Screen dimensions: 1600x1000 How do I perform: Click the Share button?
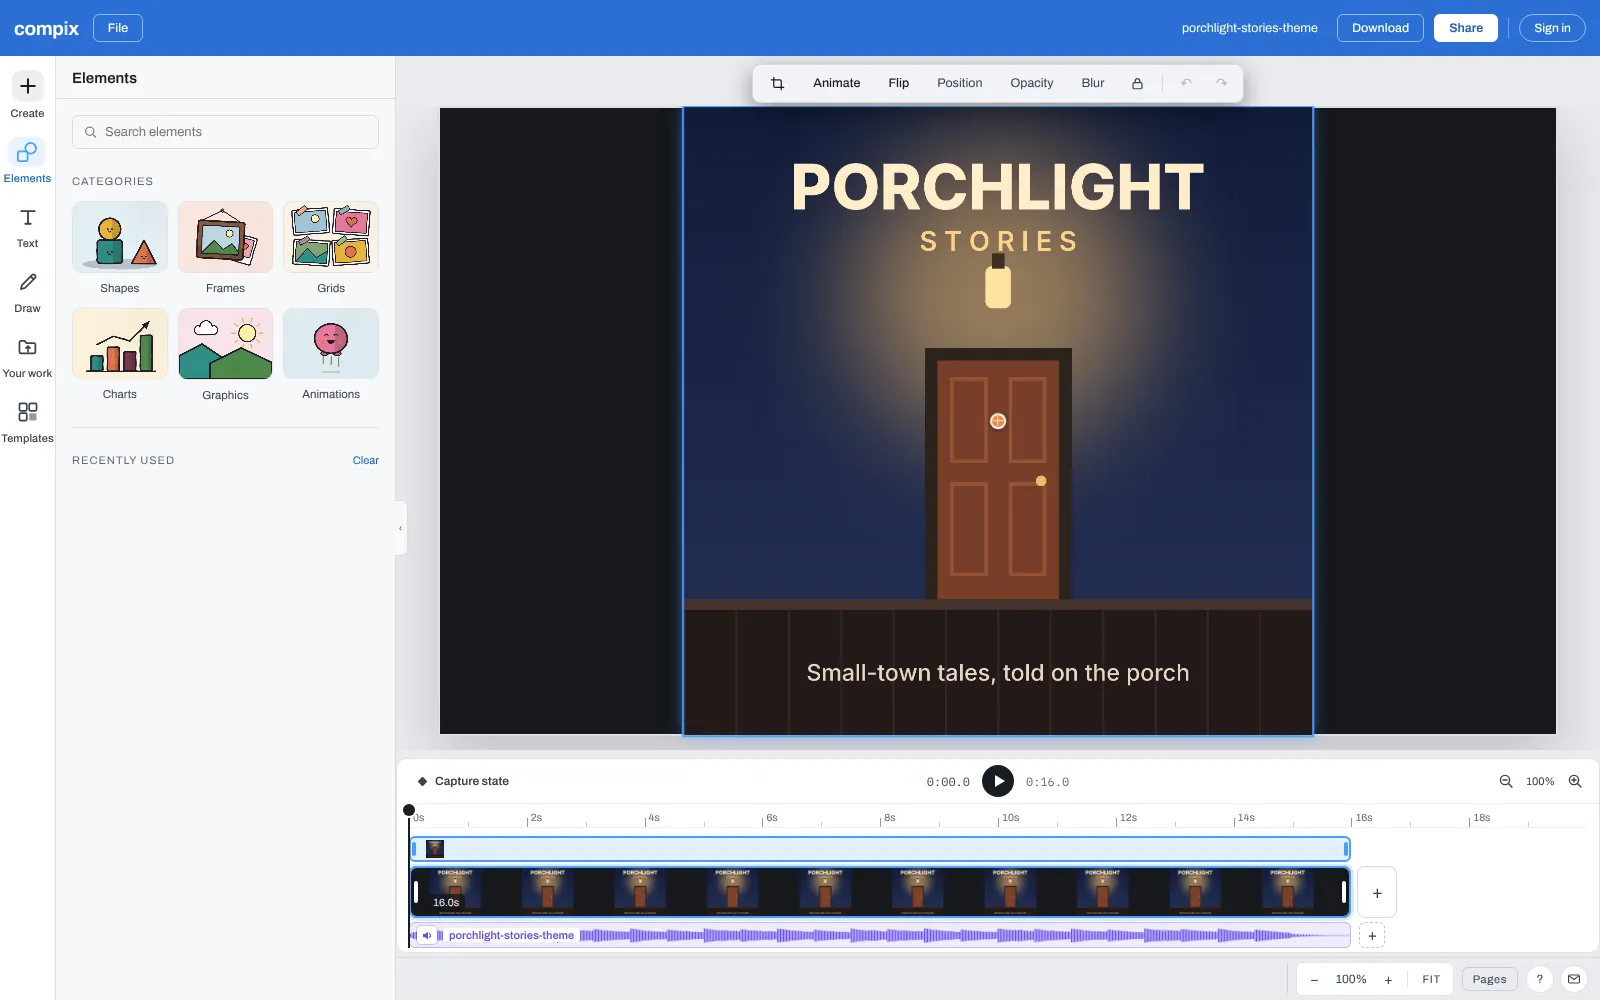point(1466,28)
